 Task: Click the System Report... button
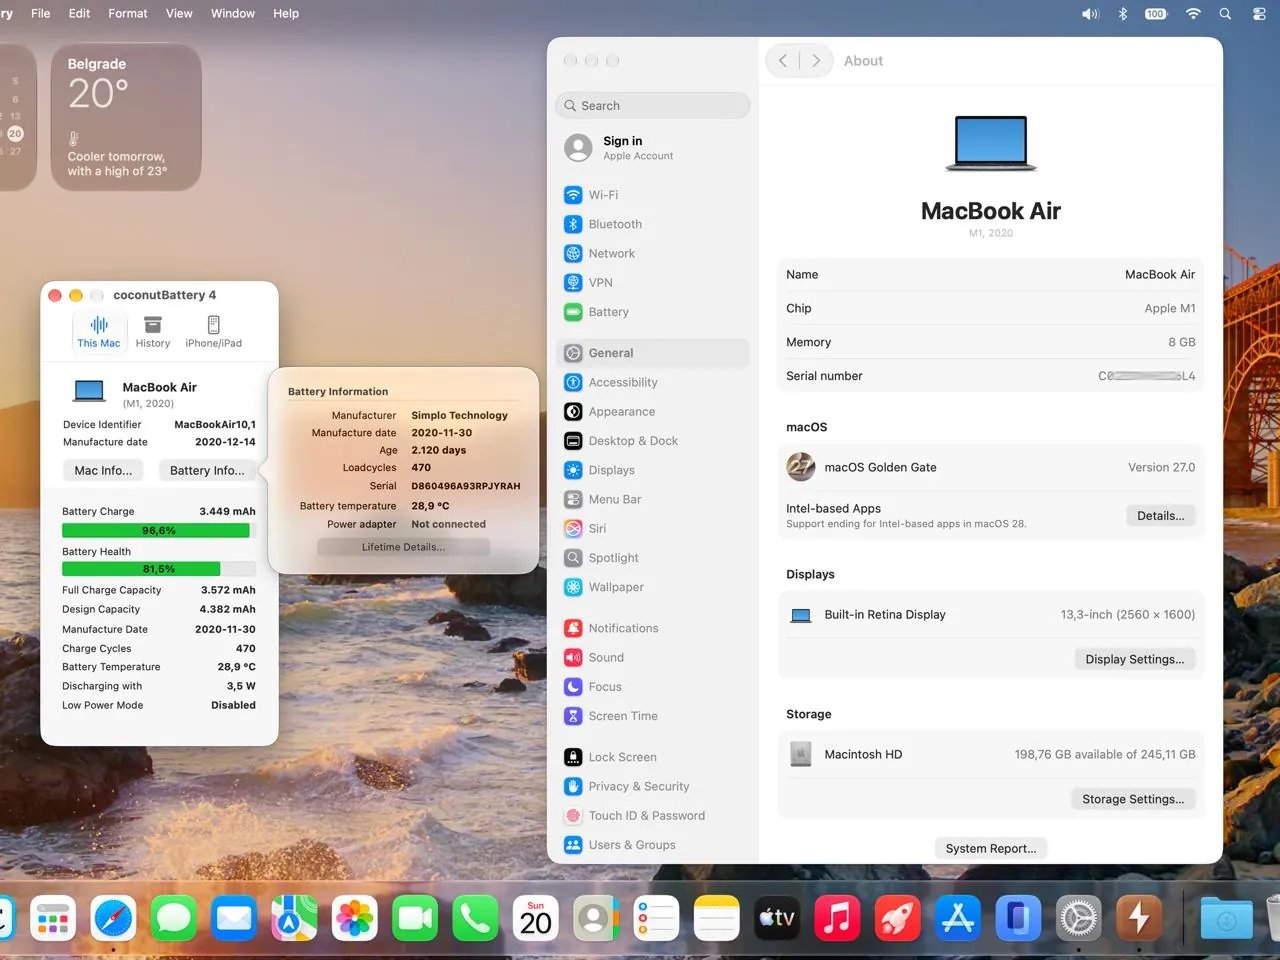click(x=991, y=848)
